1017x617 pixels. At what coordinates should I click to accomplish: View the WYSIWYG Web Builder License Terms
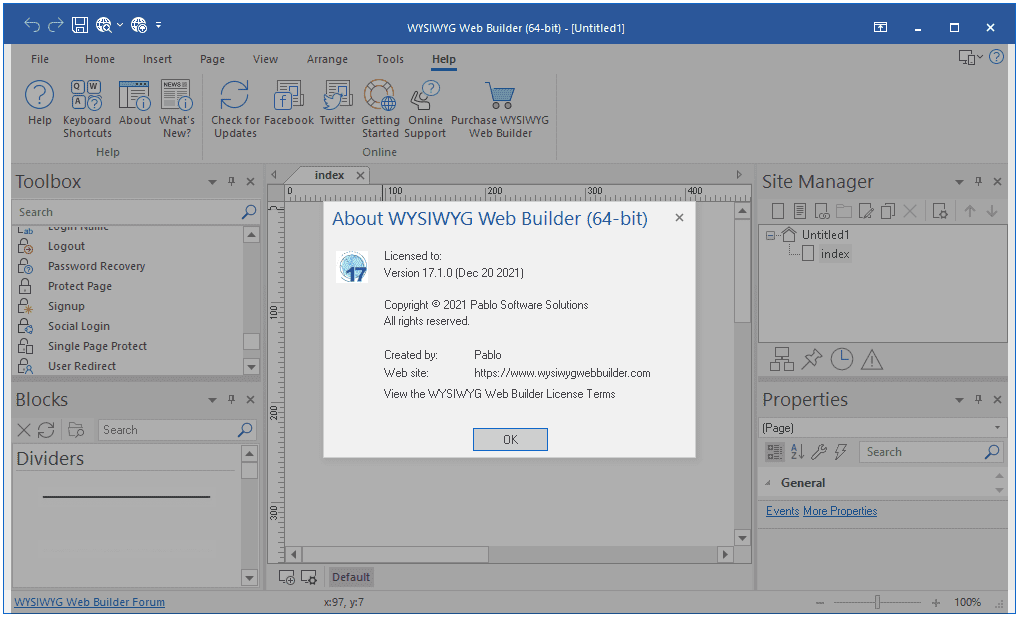(499, 394)
